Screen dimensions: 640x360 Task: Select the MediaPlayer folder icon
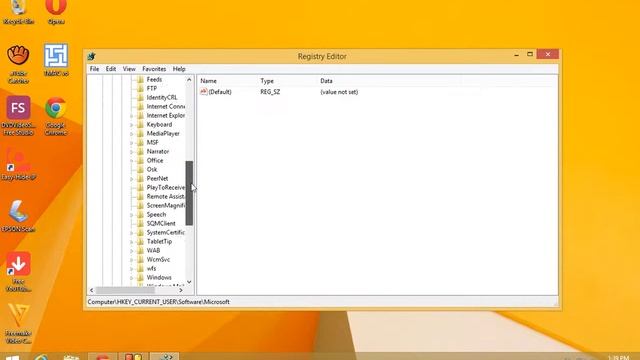tap(140, 133)
